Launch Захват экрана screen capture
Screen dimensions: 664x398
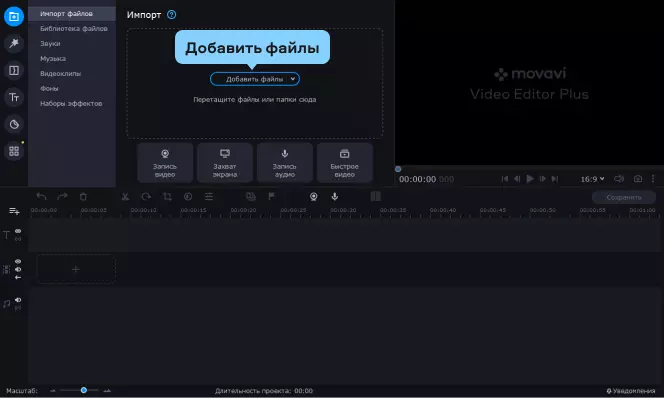[225, 163]
